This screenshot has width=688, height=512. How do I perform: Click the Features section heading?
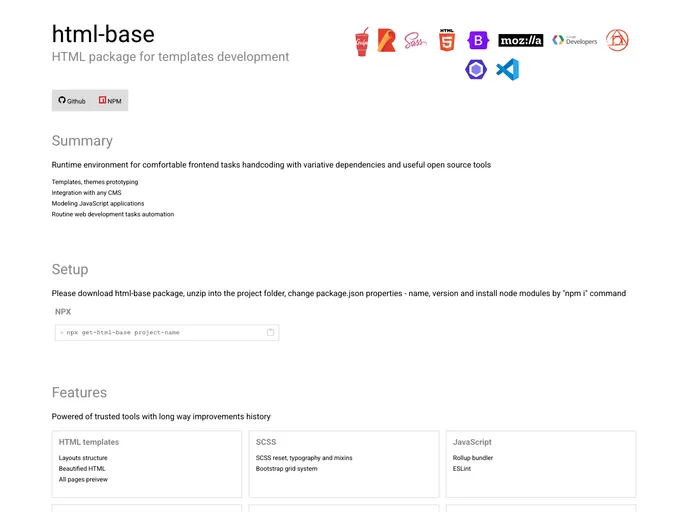pos(79,393)
